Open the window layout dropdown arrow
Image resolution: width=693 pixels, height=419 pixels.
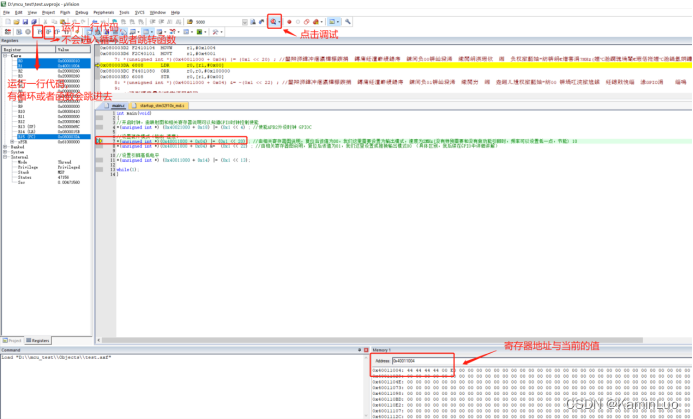point(338,22)
